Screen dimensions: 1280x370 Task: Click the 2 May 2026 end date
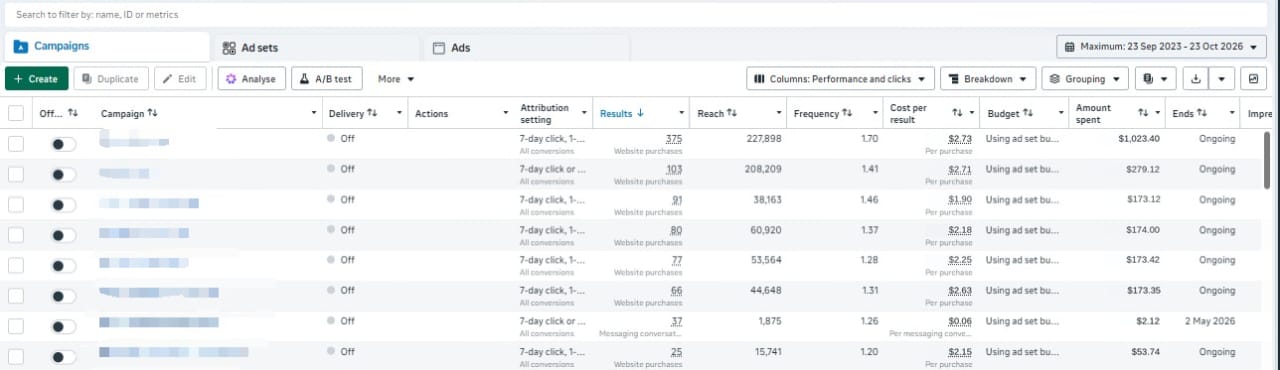pos(1210,321)
